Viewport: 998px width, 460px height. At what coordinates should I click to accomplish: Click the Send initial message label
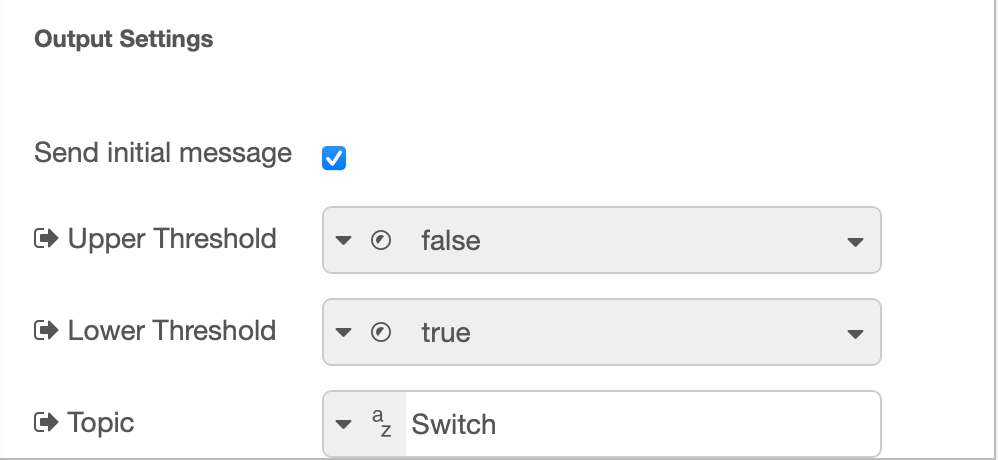pos(163,153)
